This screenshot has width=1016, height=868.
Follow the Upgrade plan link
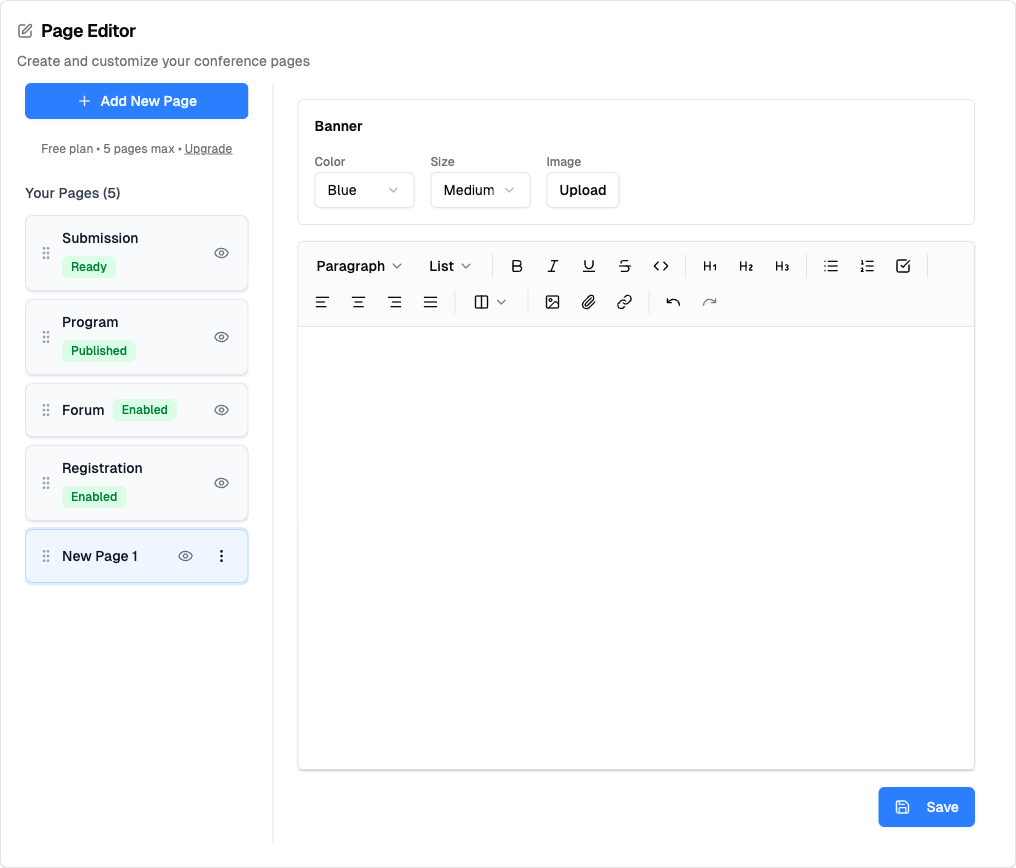point(208,149)
